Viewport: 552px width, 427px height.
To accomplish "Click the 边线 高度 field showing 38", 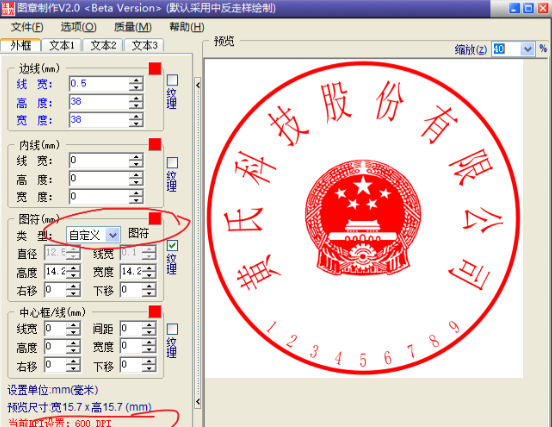I will 99,102.
